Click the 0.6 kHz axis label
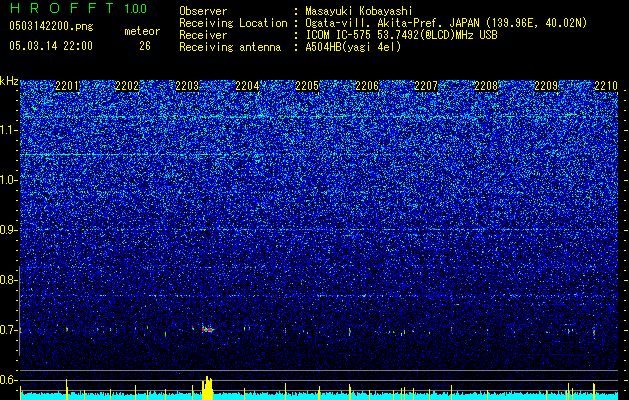The height and width of the screenshot is (400, 629). [8, 380]
